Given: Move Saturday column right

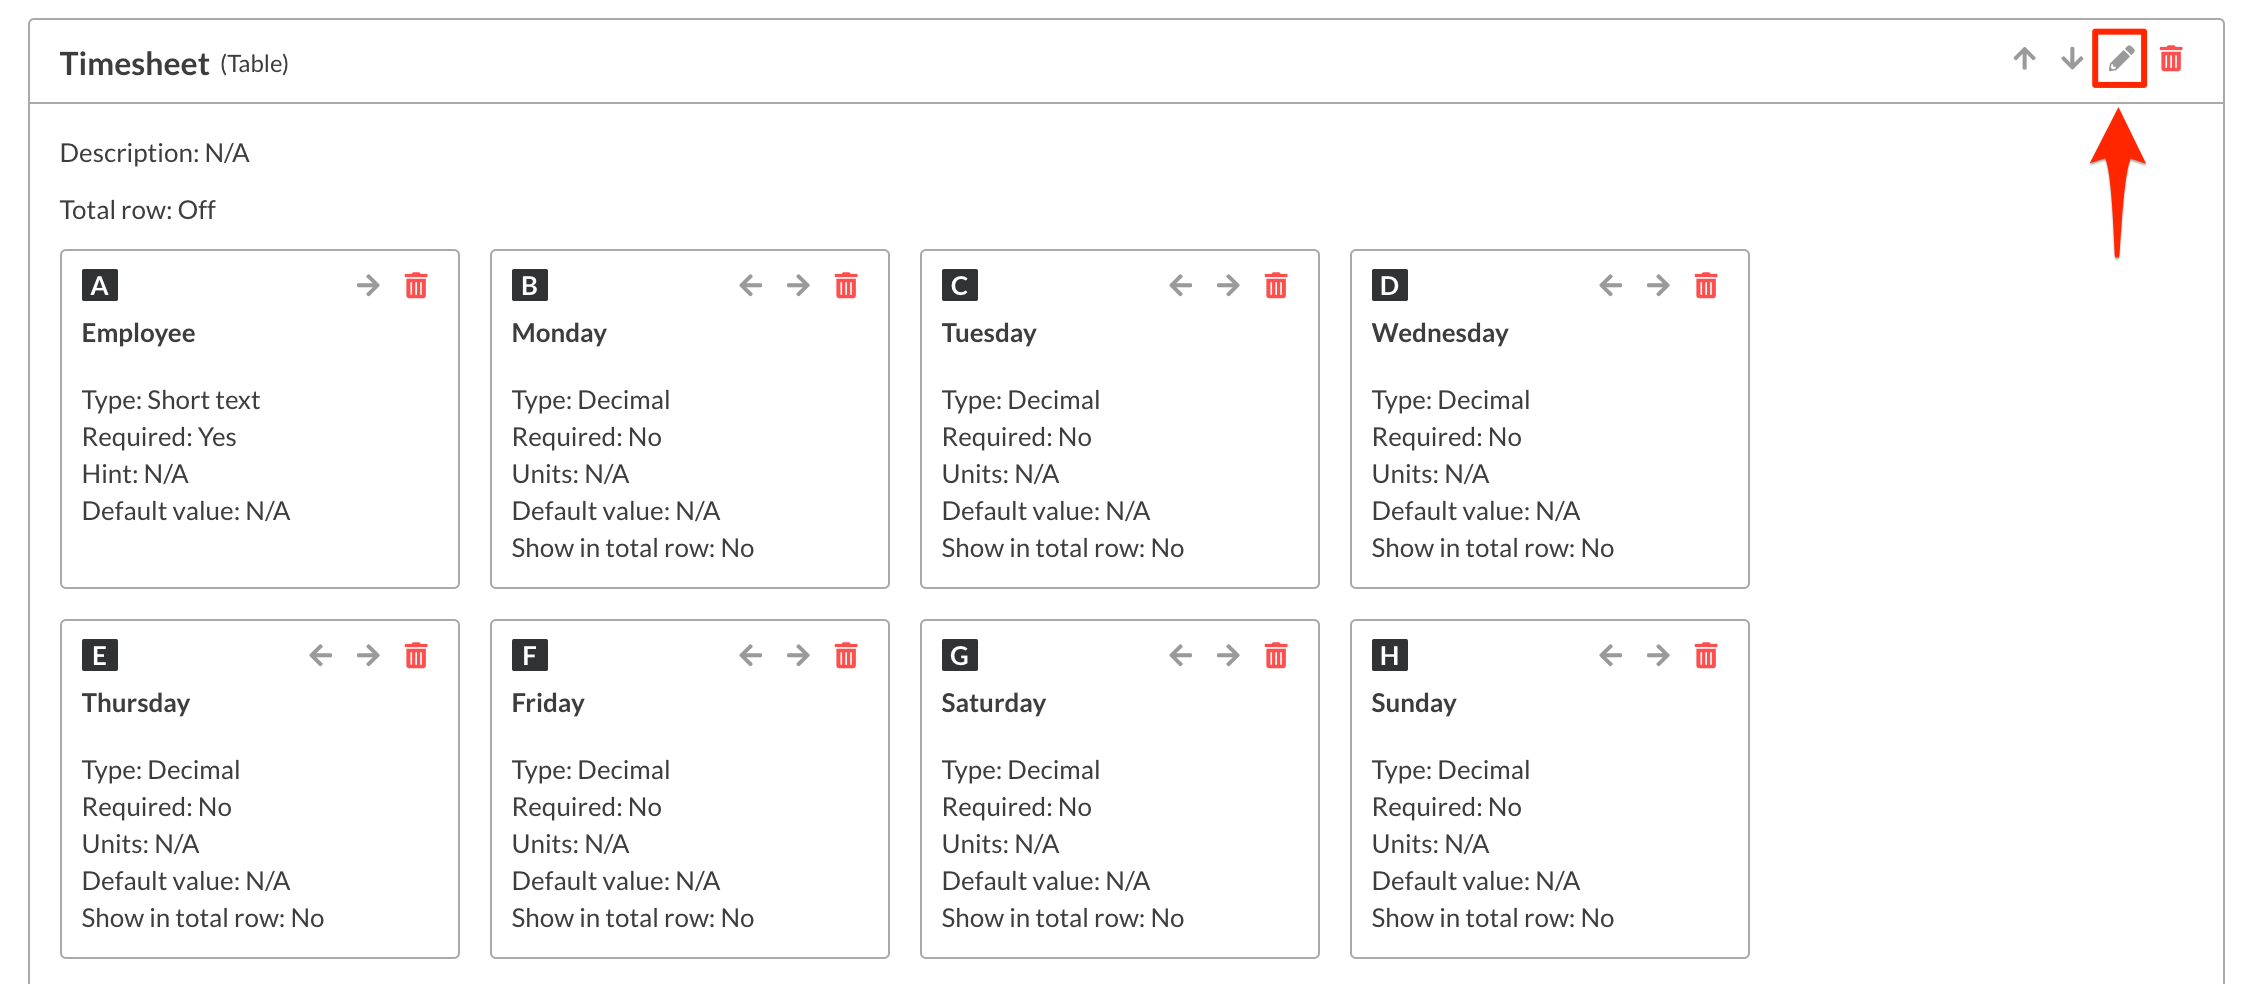Looking at the screenshot, I should [1228, 656].
